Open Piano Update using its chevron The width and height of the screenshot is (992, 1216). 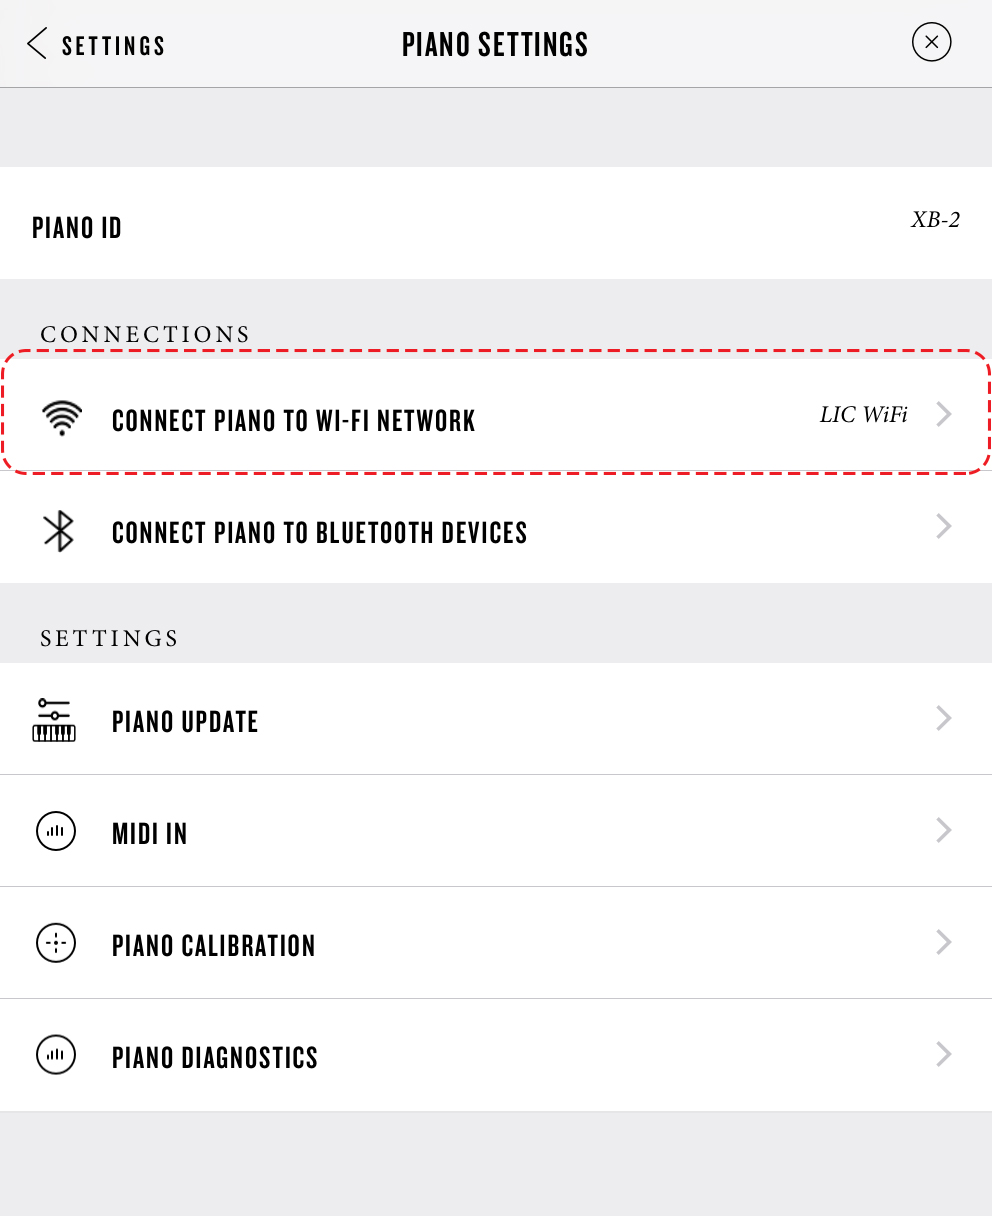[x=943, y=718]
